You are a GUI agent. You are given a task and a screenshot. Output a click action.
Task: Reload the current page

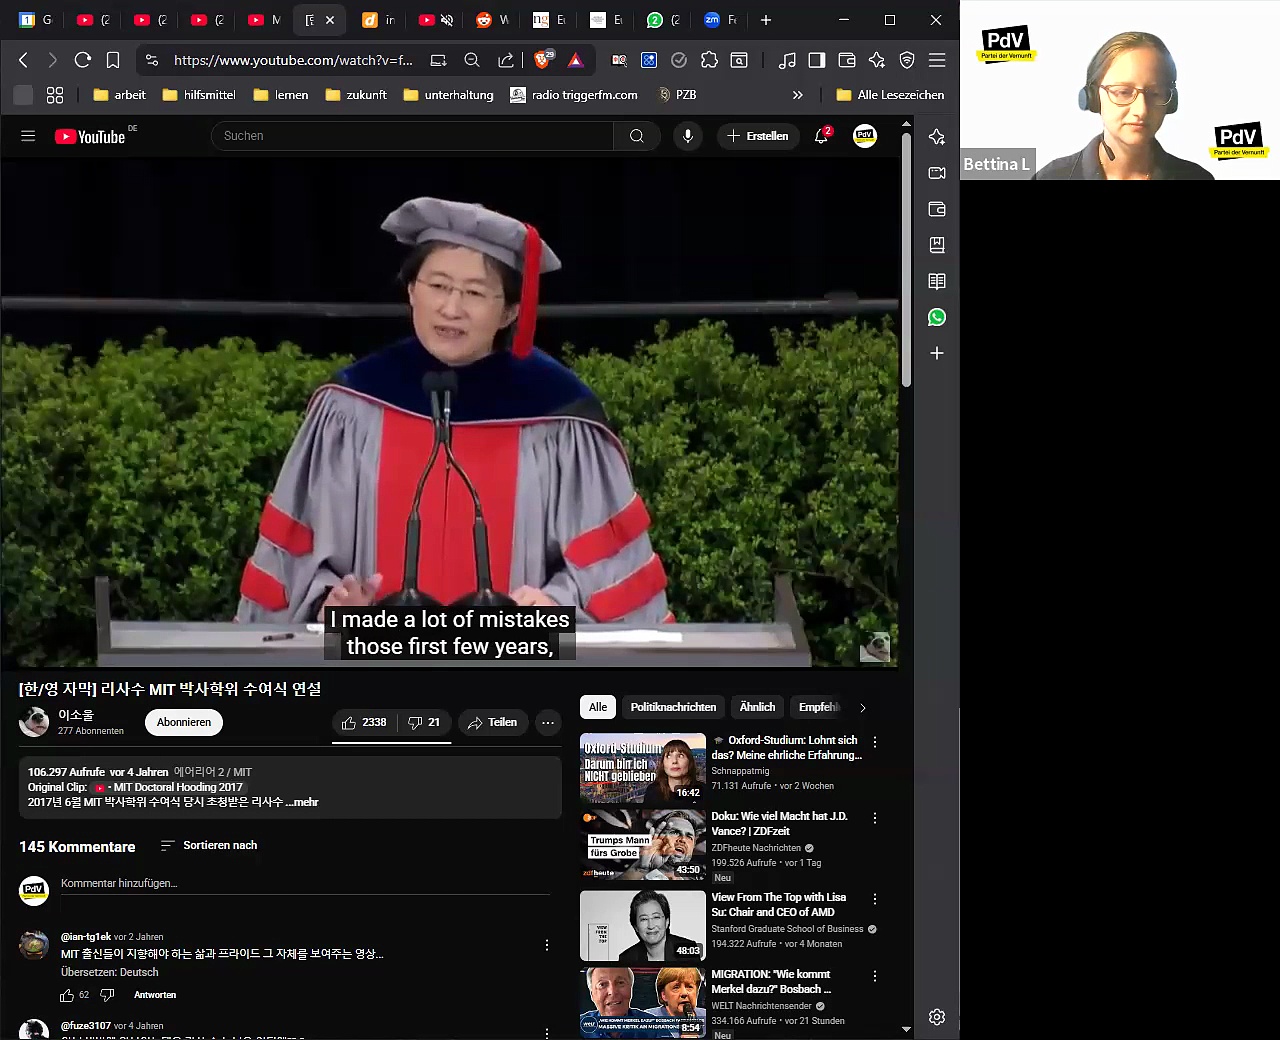(x=83, y=60)
